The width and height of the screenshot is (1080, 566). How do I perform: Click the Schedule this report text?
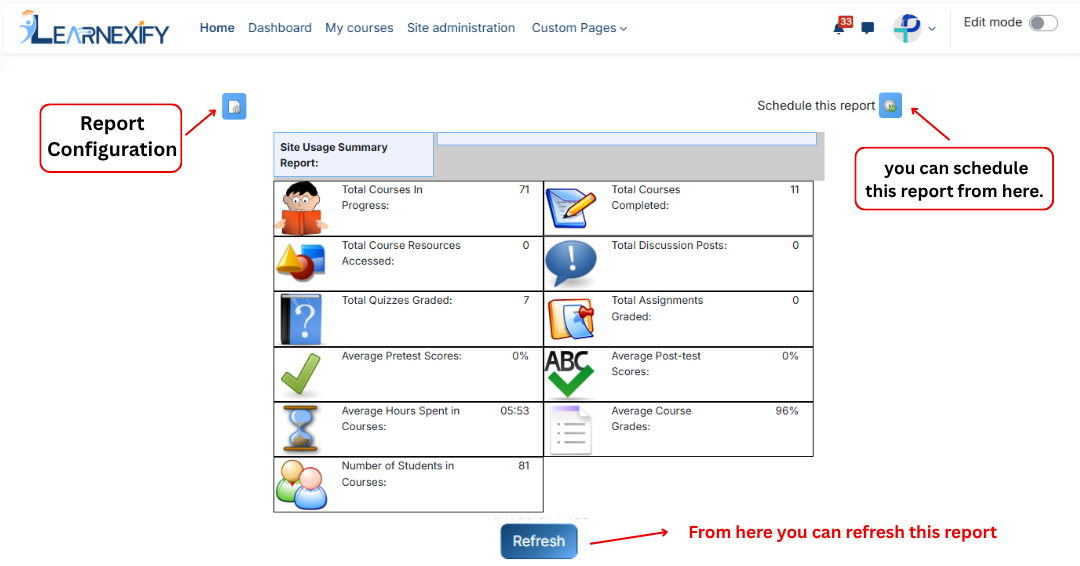[x=816, y=105]
